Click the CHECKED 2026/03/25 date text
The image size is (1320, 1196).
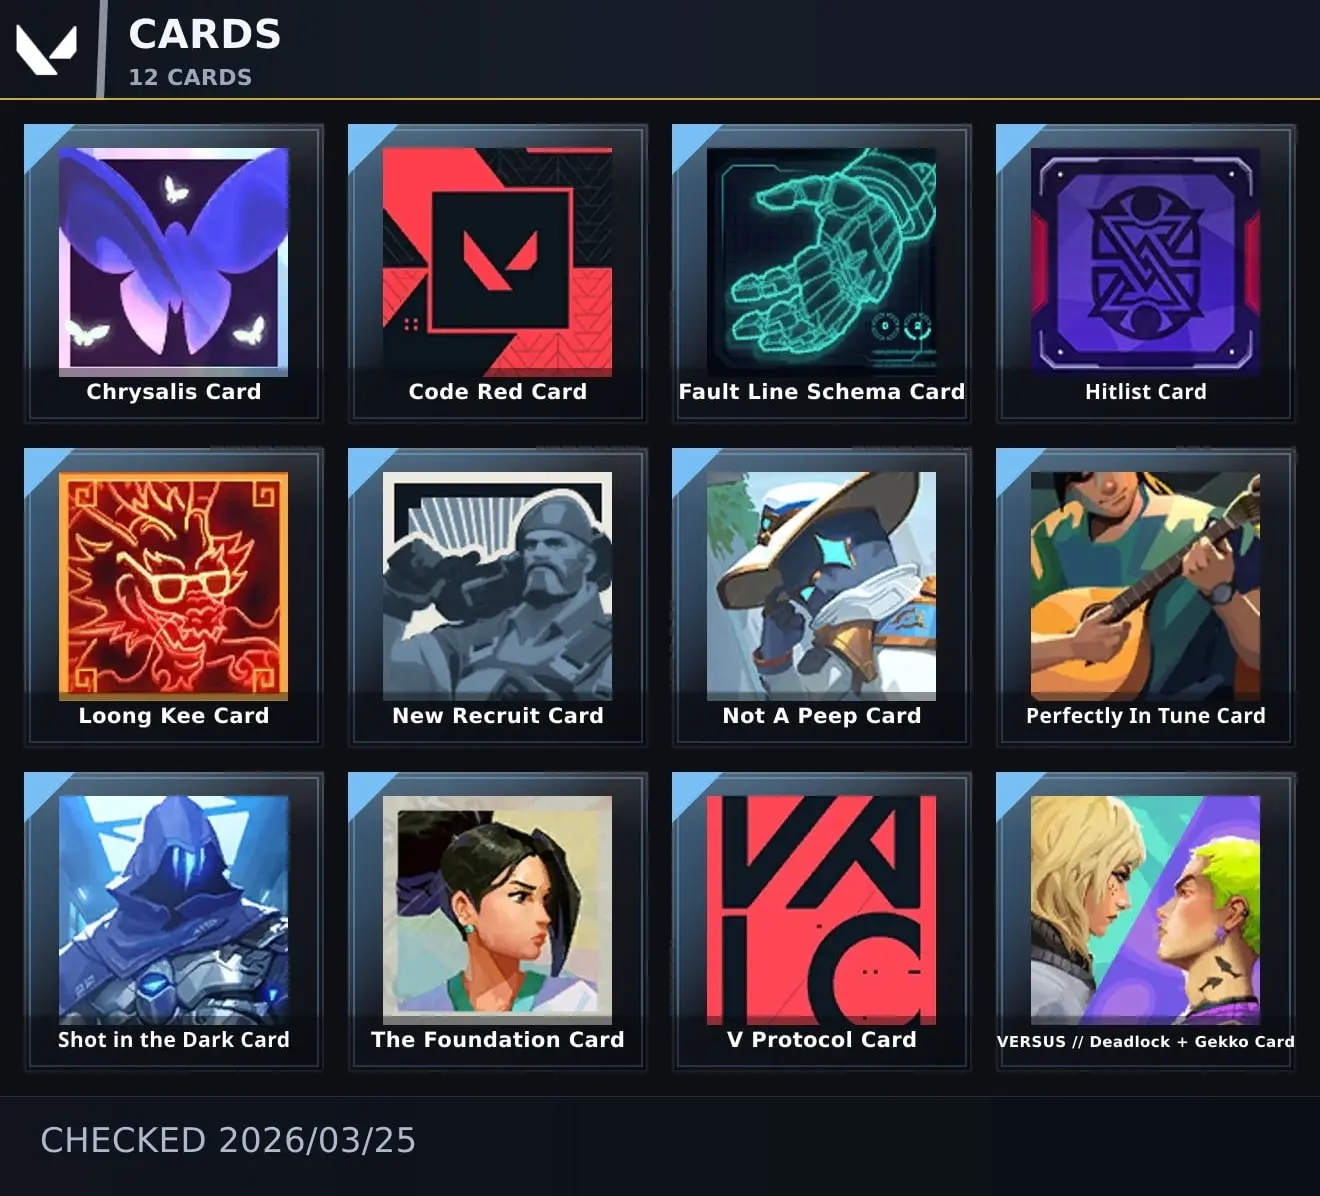tap(228, 1140)
